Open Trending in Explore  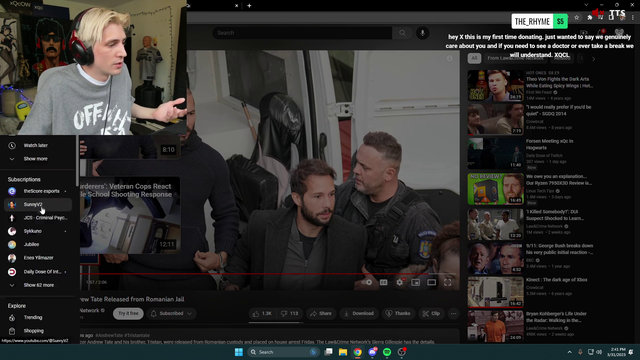click(38, 318)
